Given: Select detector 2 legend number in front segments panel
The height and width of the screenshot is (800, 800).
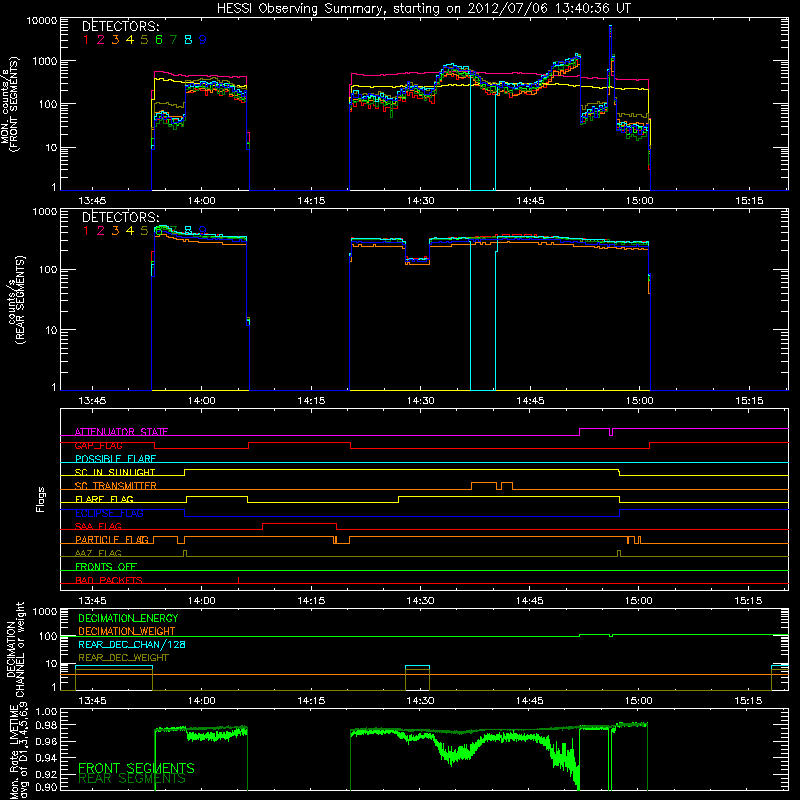Looking at the screenshot, I should (101, 40).
